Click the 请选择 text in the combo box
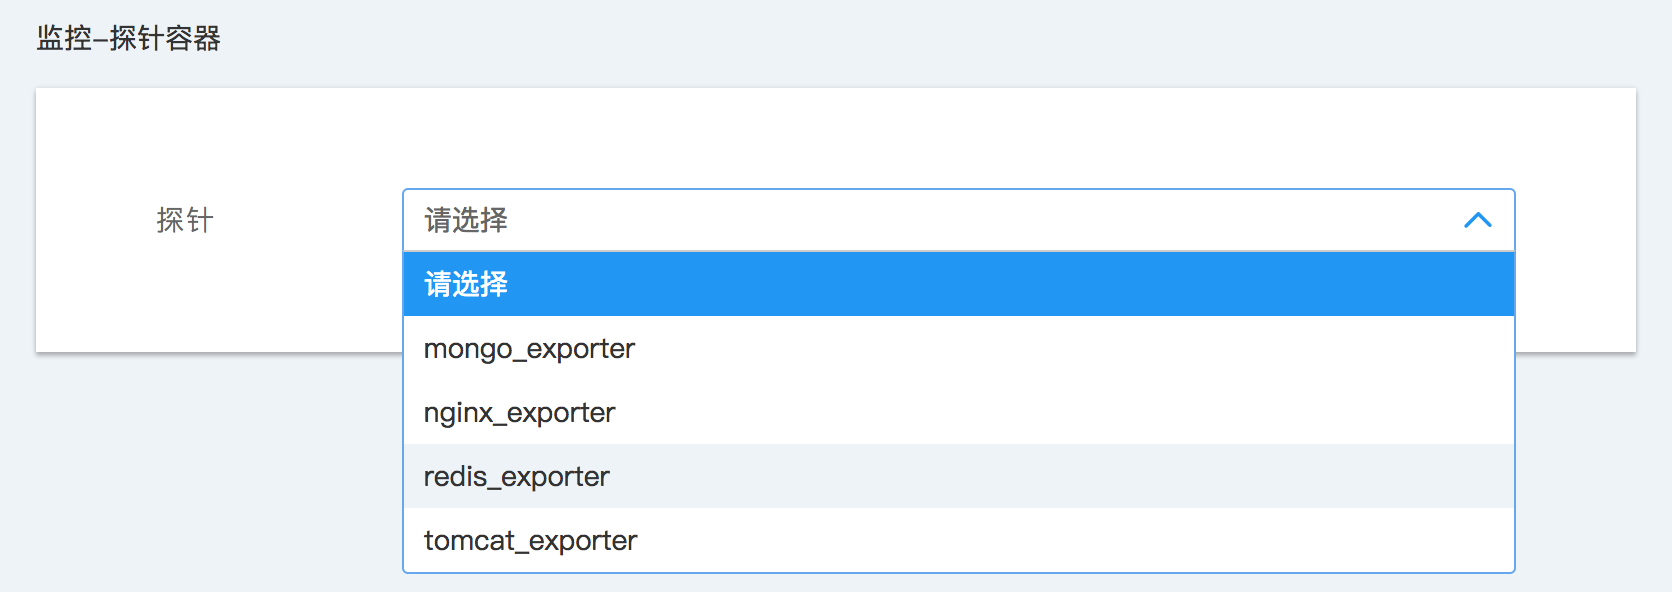This screenshot has width=1672, height=592. click(x=466, y=220)
